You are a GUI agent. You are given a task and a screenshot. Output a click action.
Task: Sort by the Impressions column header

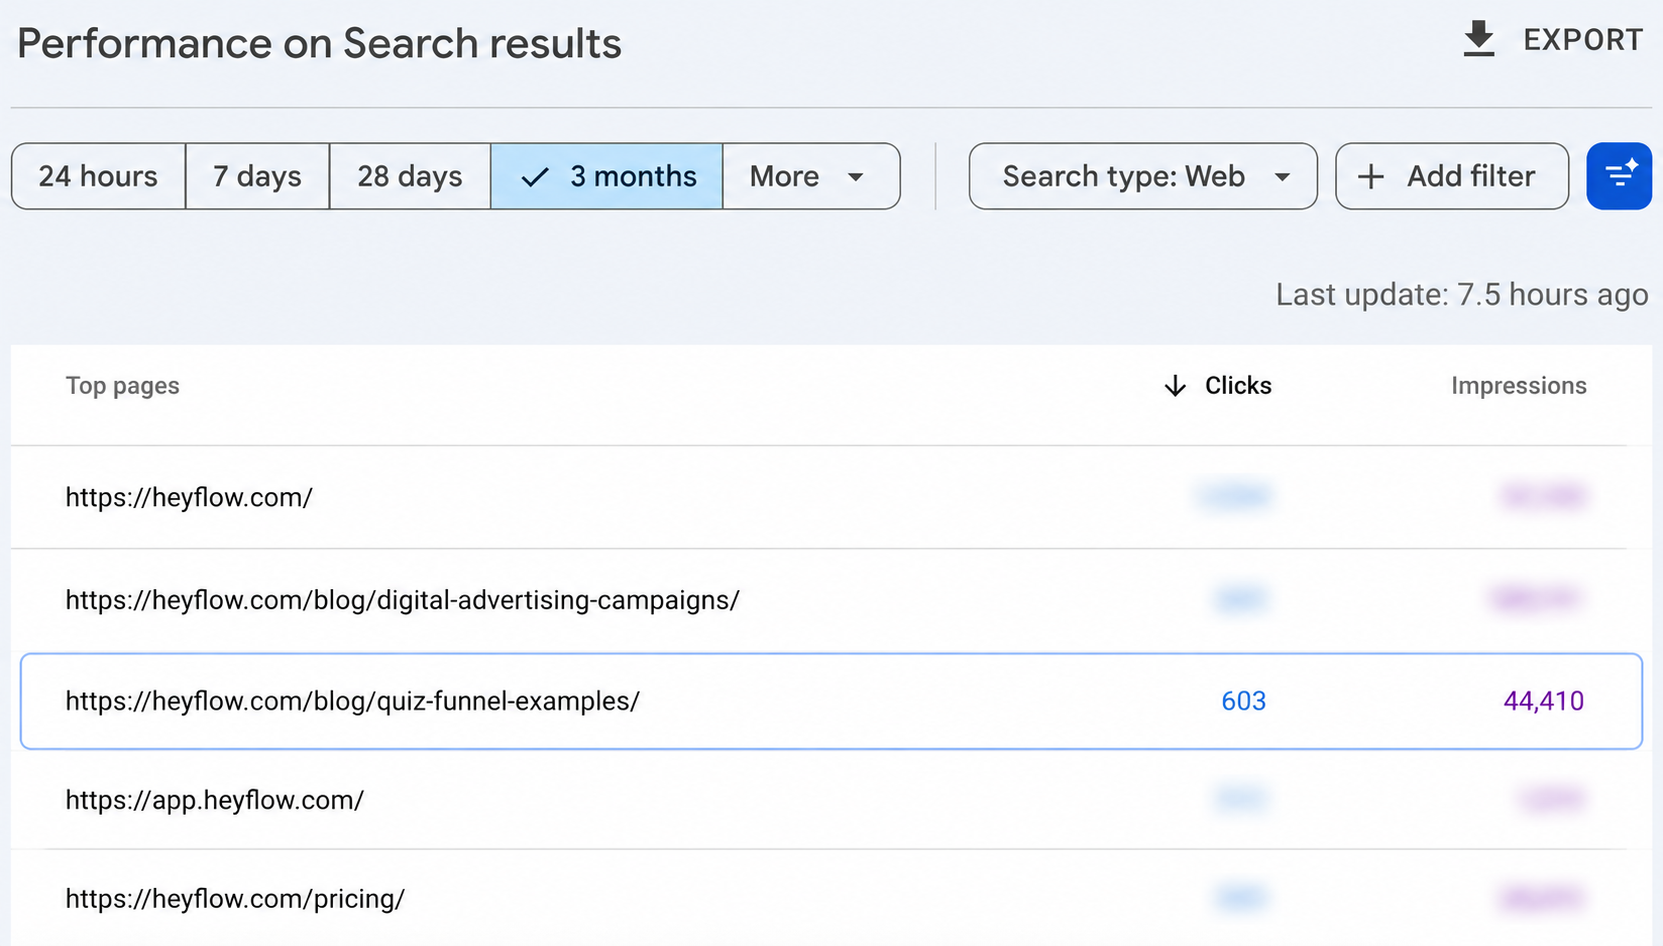coord(1518,386)
